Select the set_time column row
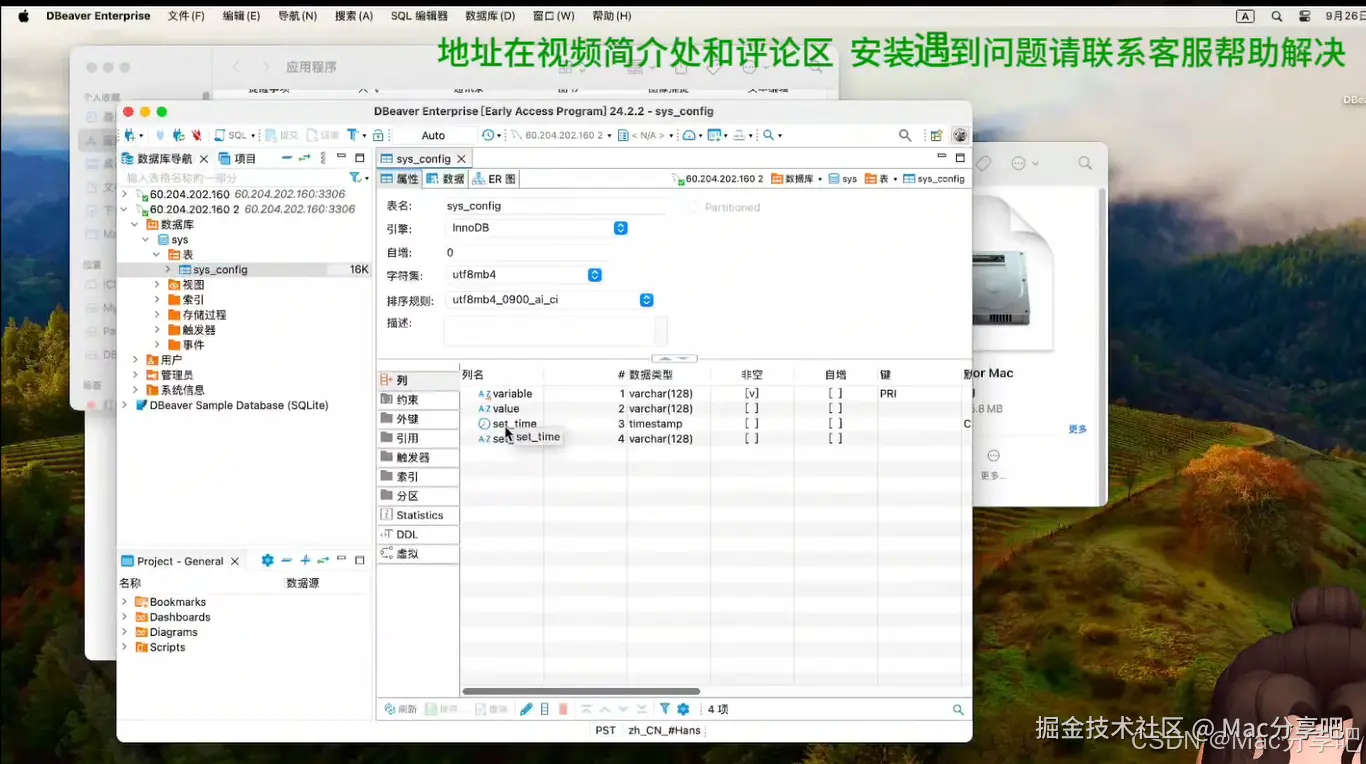The image size is (1366, 764). click(x=715, y=424)
